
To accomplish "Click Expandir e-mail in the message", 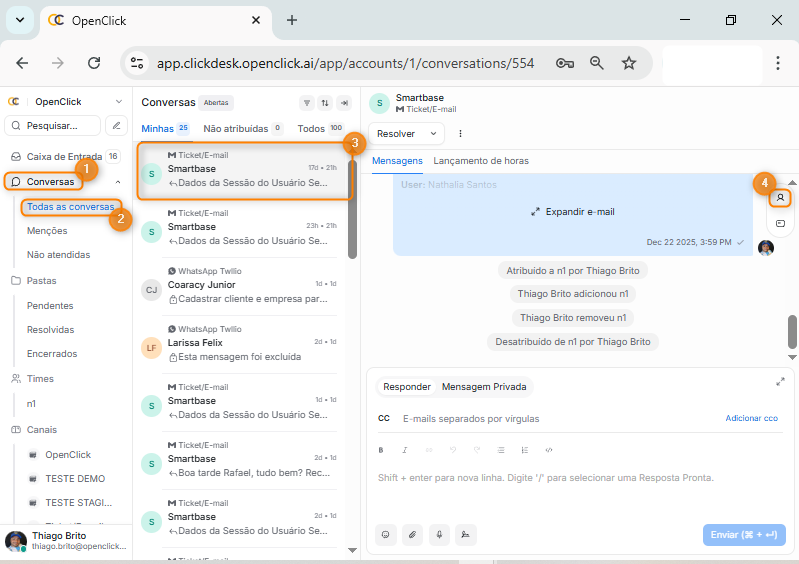I will [572, 212].
